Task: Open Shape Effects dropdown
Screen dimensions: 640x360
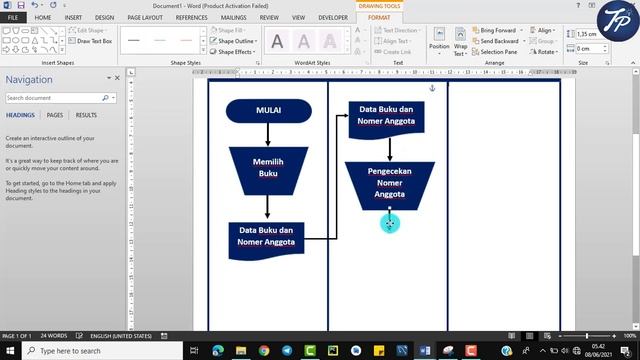Action: click(x=233, y=52)
